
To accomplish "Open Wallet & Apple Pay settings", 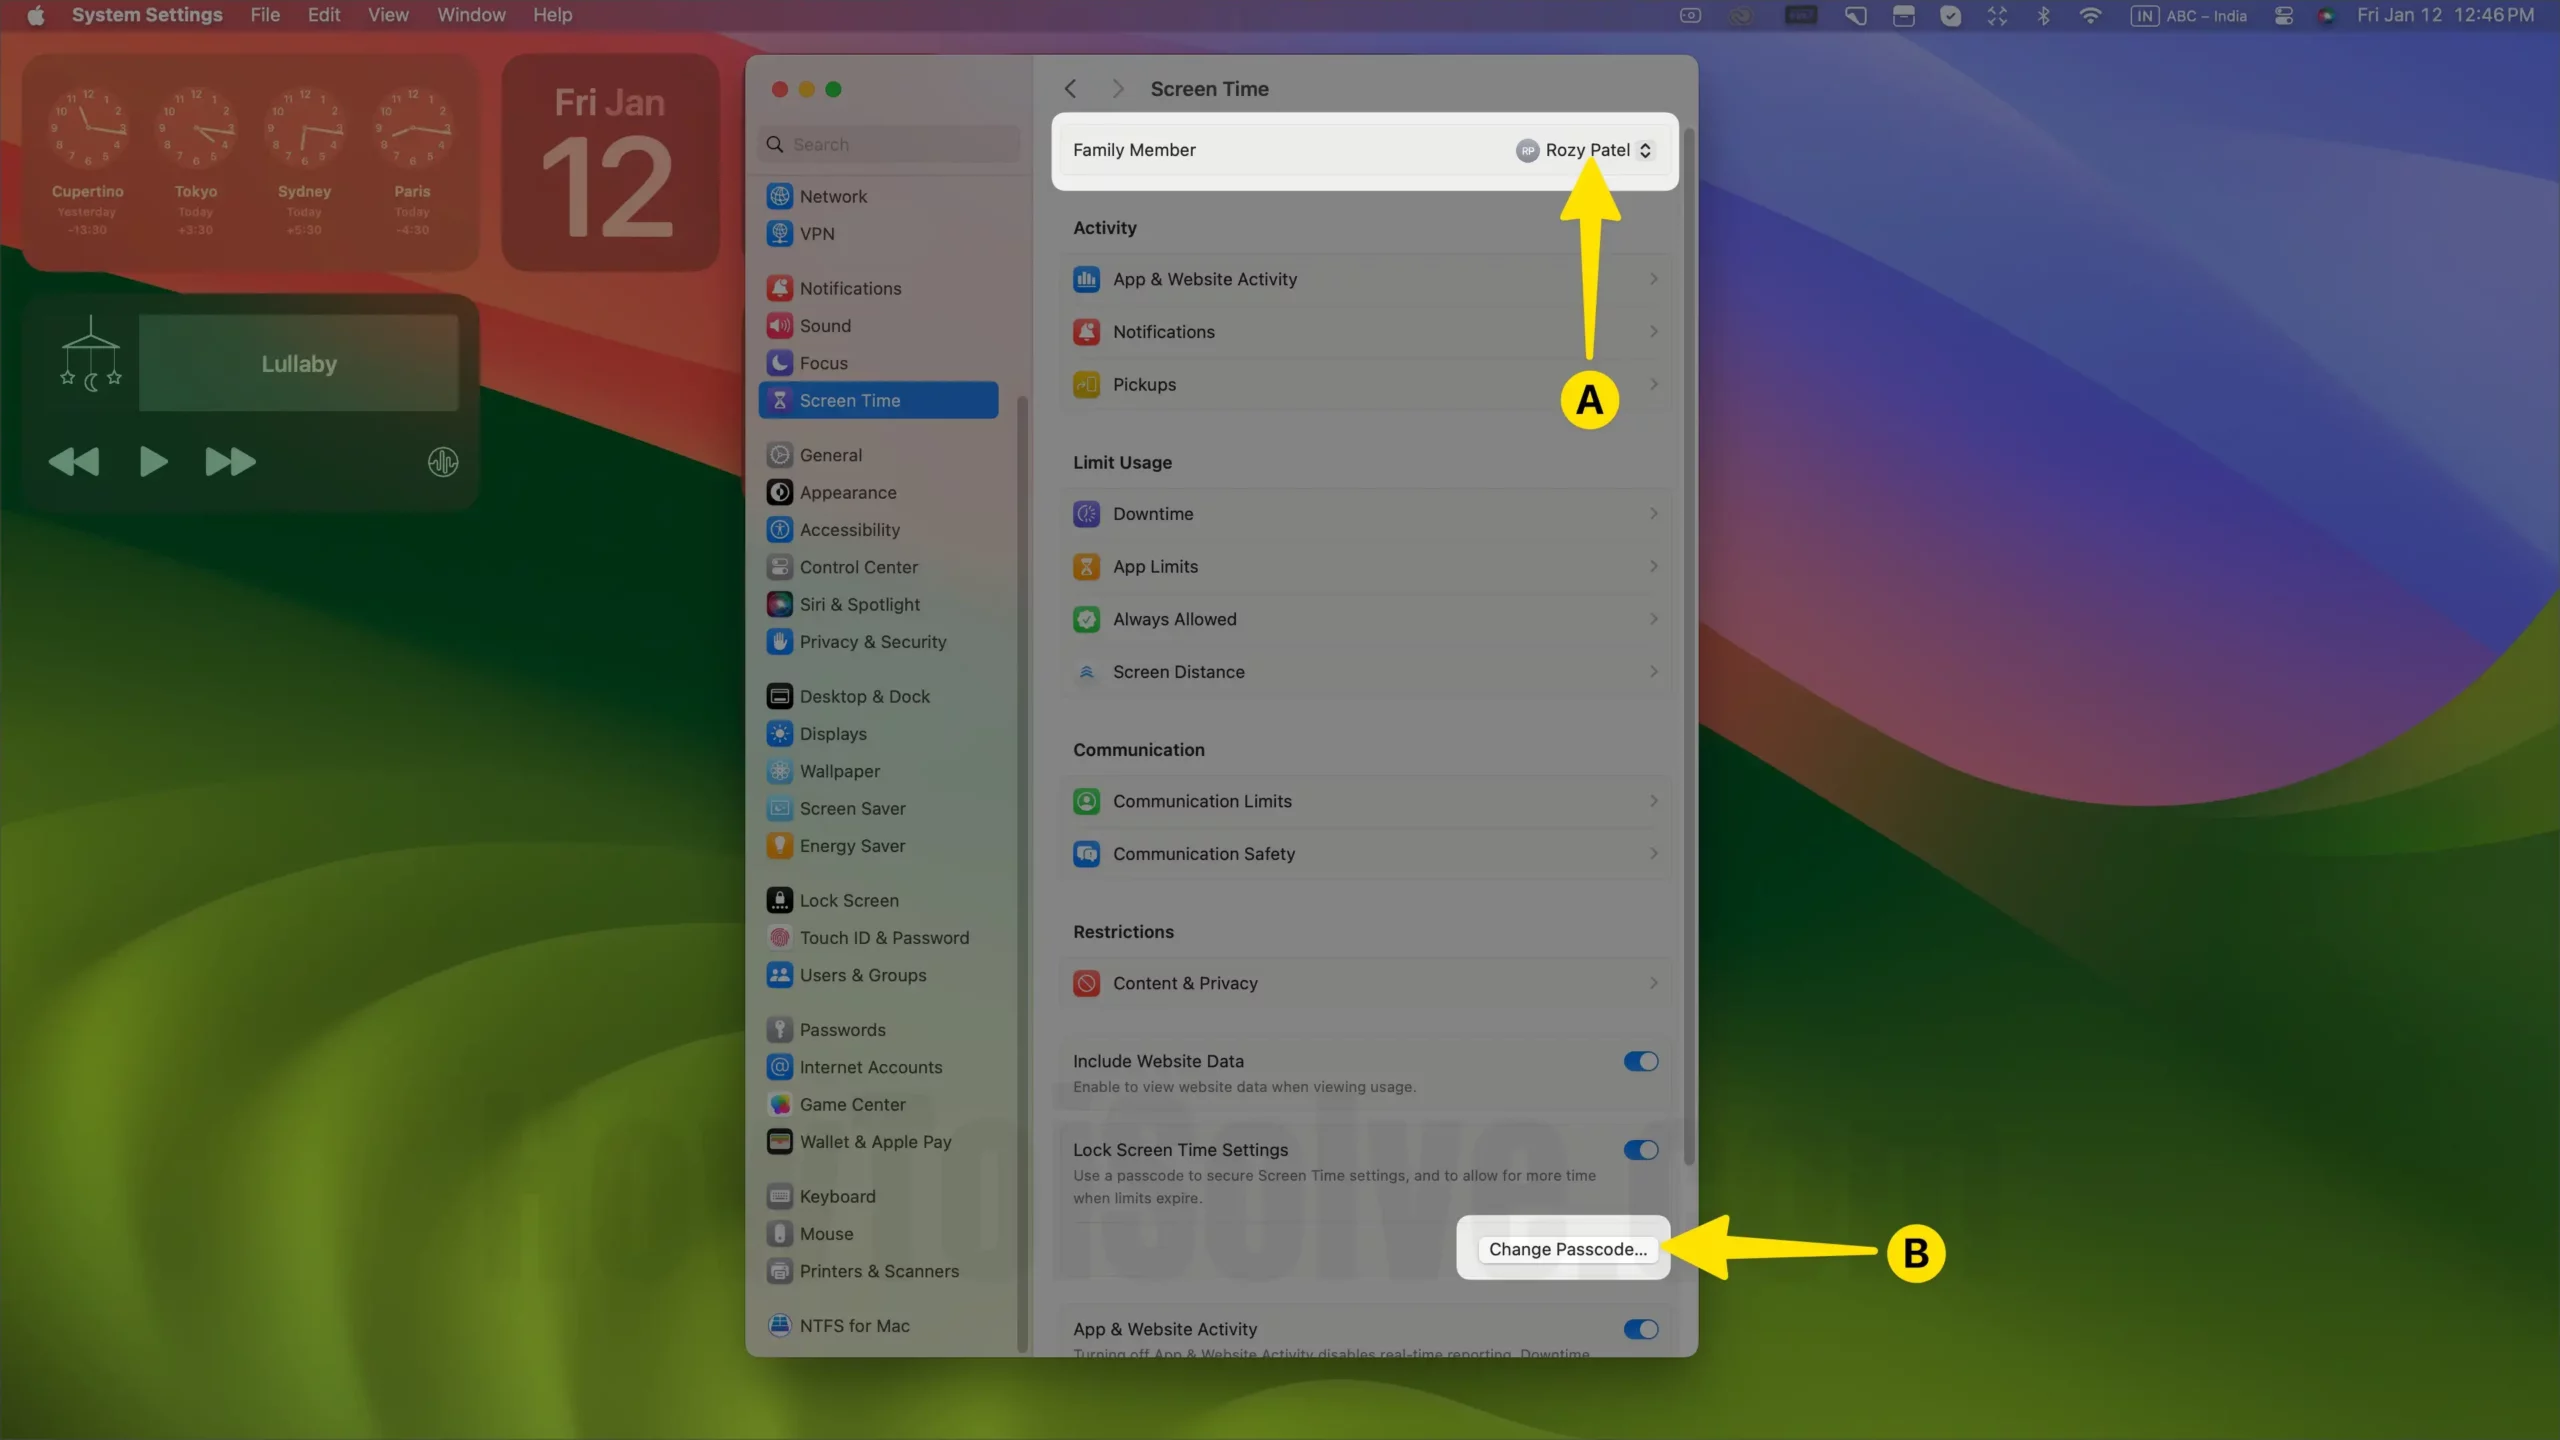I will pyautogui.click(x=876, y=1140).
